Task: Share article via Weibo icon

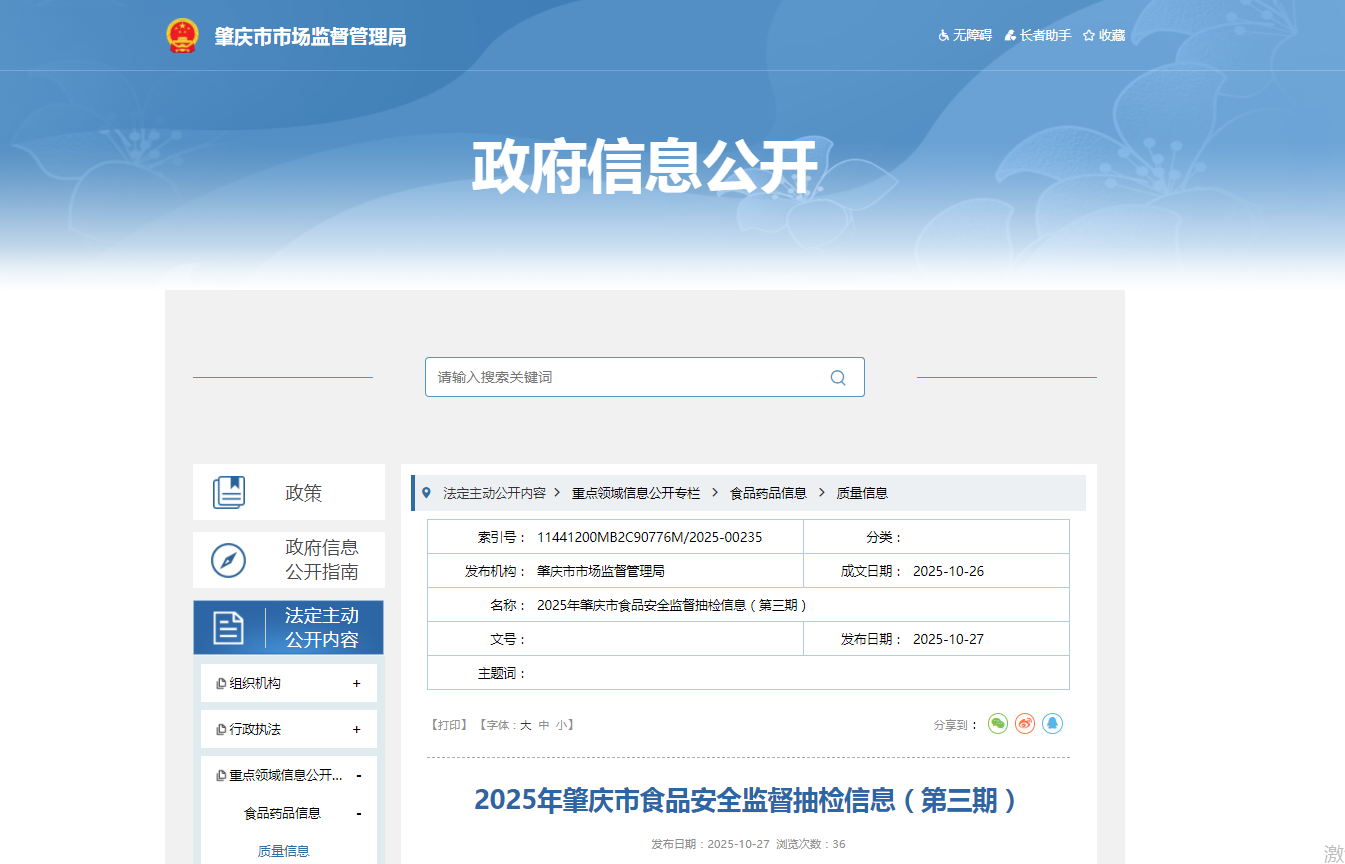Action: [1025, 724]
